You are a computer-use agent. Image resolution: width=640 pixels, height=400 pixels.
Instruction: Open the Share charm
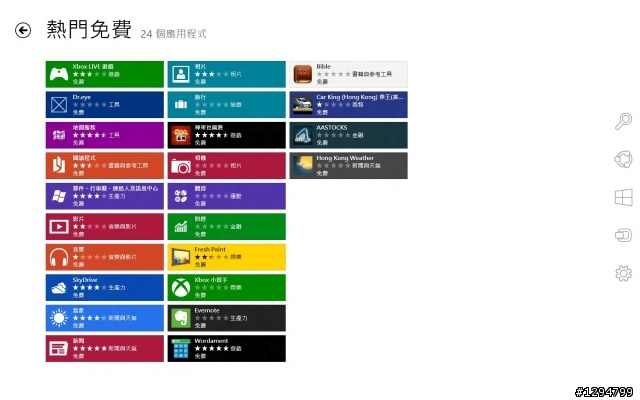623,159
